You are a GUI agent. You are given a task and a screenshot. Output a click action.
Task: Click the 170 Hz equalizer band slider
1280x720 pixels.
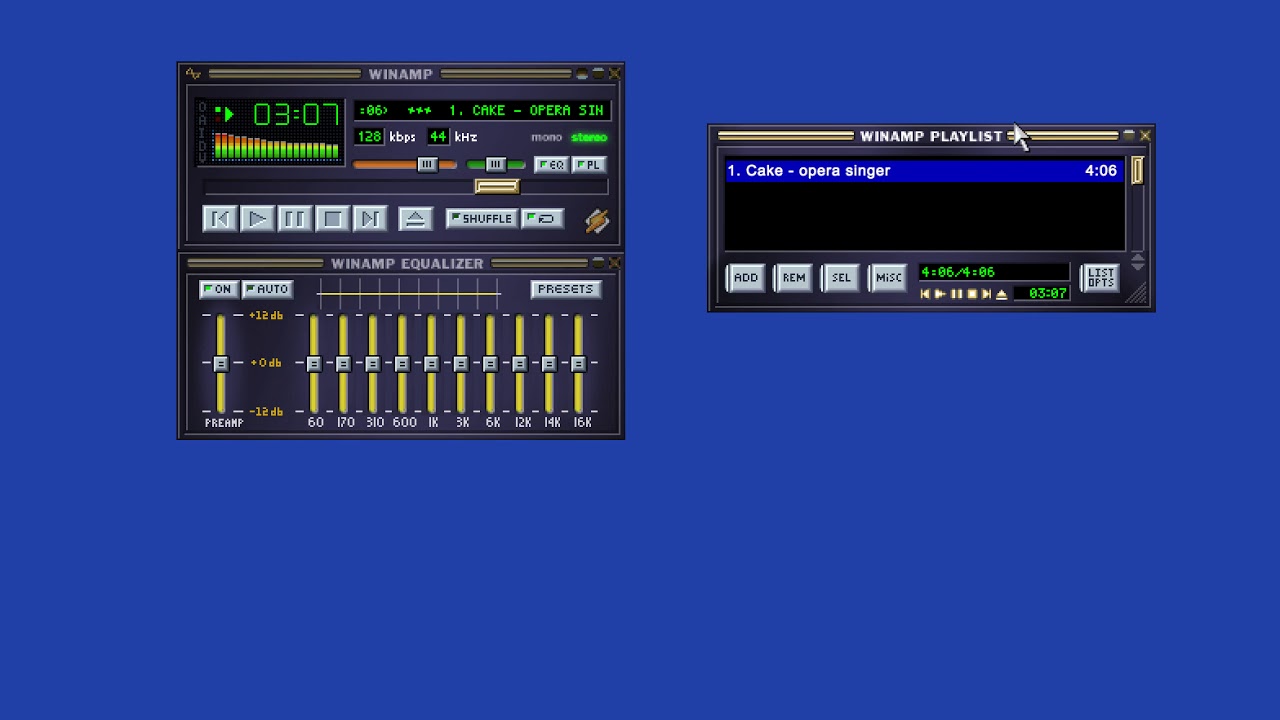click(x=343, y=364)
